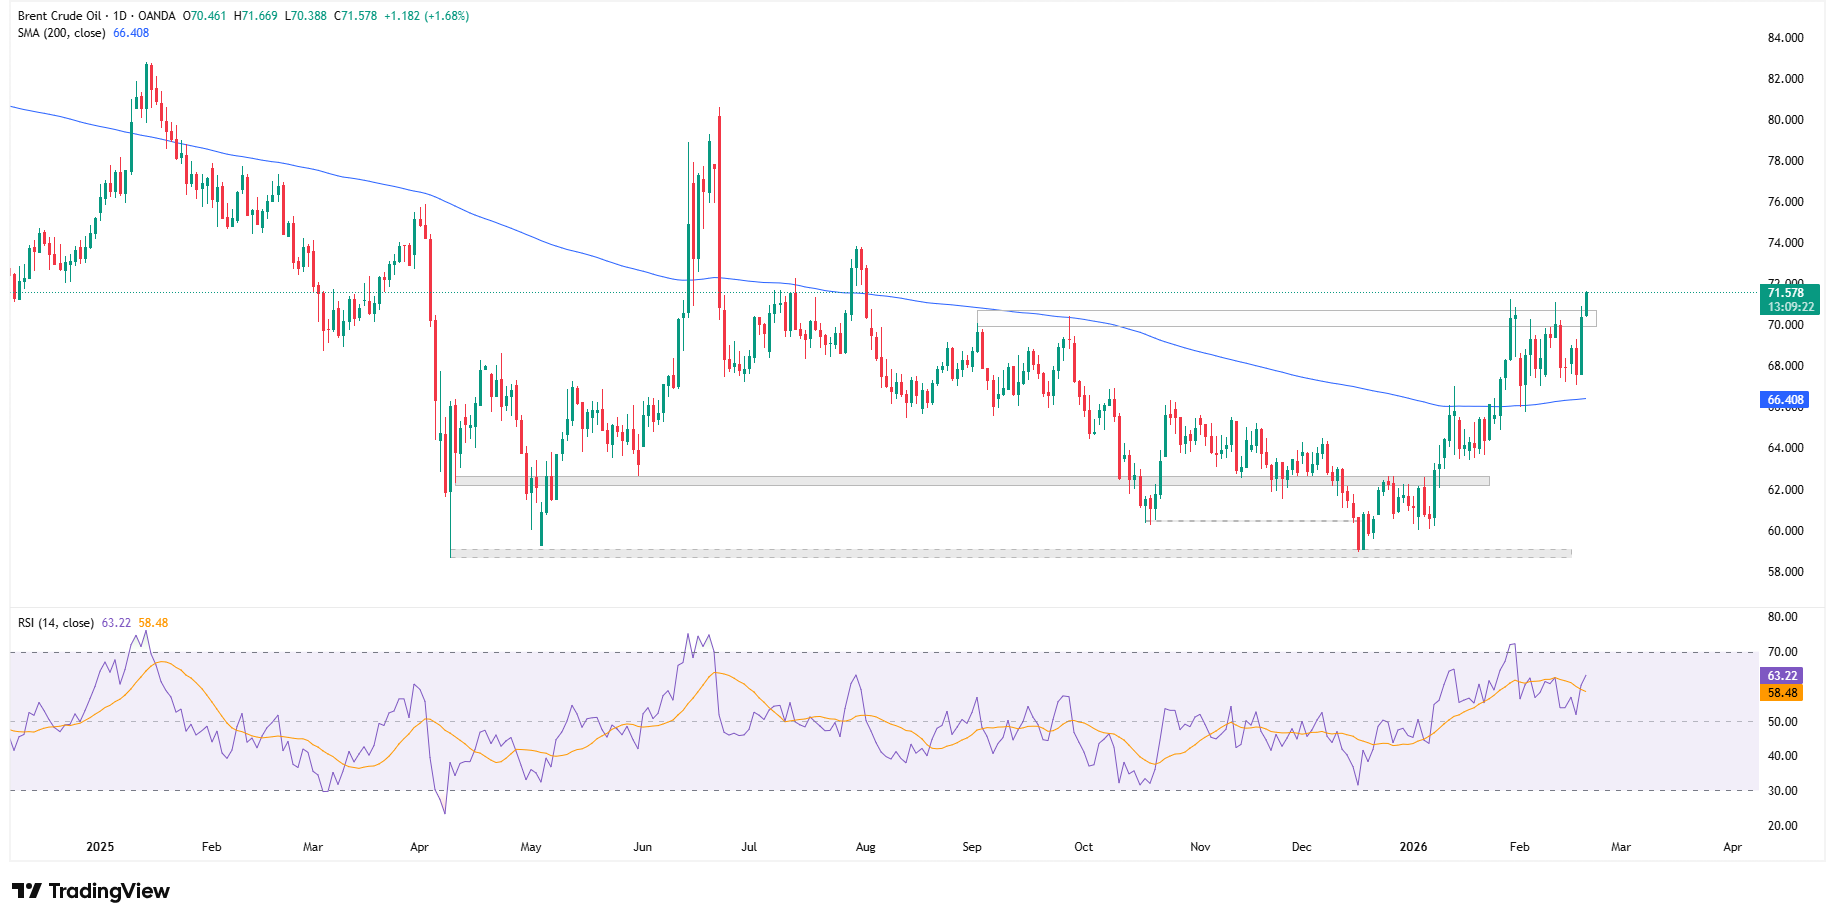The height and width of the screenshot is (921, 1835).
Task: Click the orange 58.48 RSI axis tag
Action: pos(1783,693)
